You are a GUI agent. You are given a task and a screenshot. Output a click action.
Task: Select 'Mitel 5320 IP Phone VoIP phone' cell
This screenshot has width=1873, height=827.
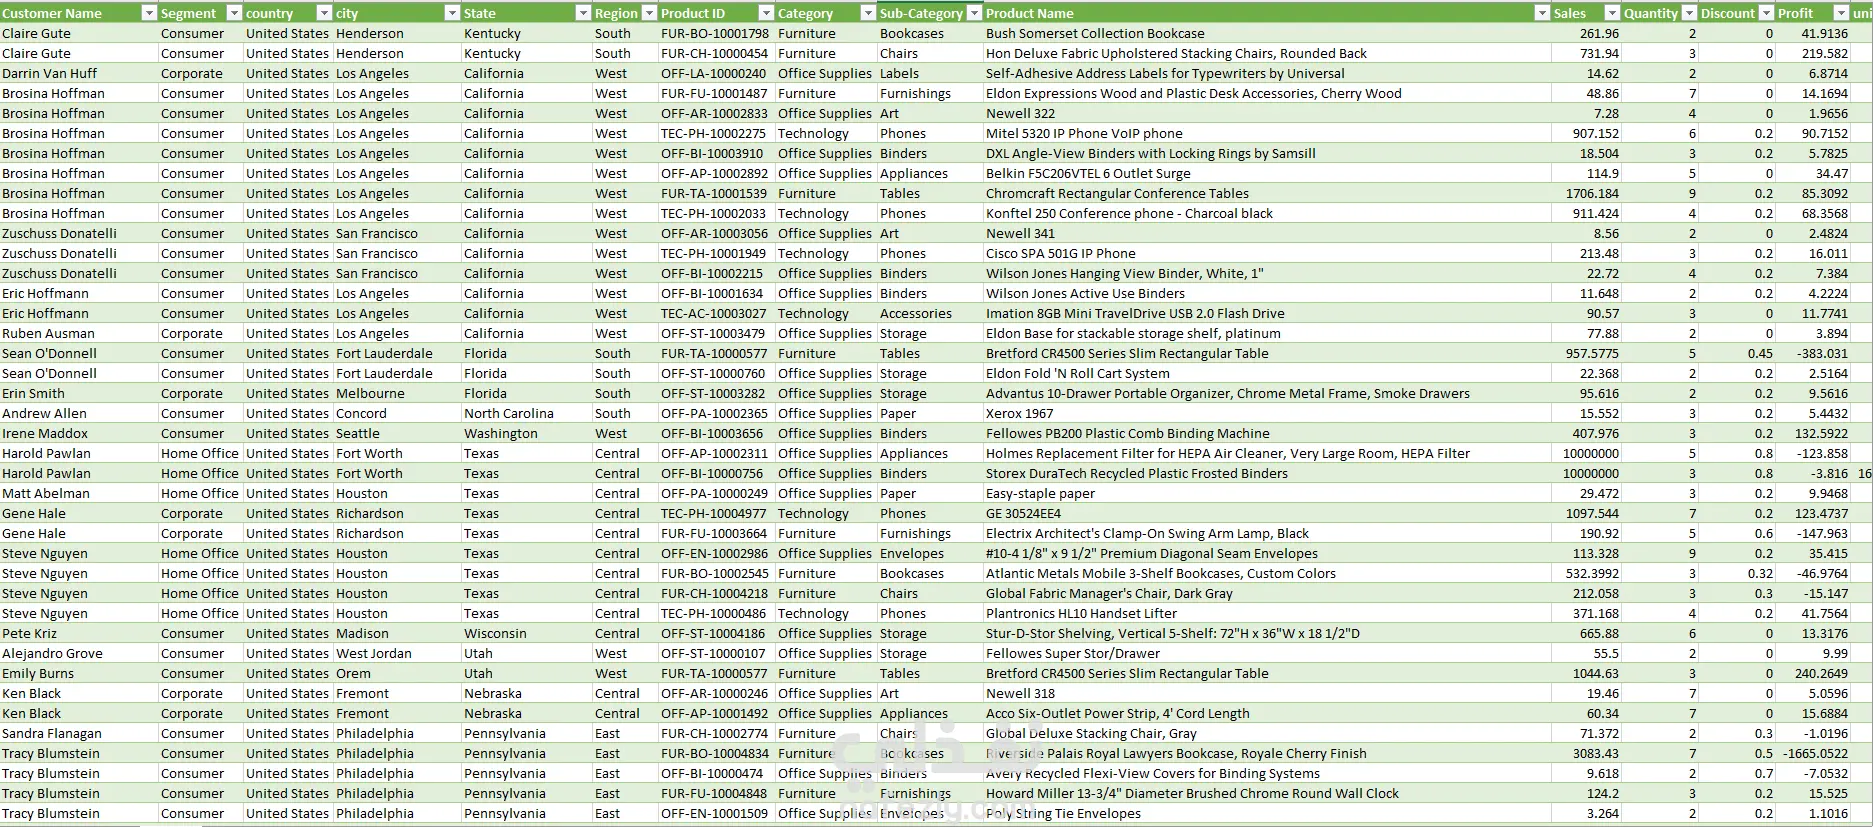coord(1267,133)
